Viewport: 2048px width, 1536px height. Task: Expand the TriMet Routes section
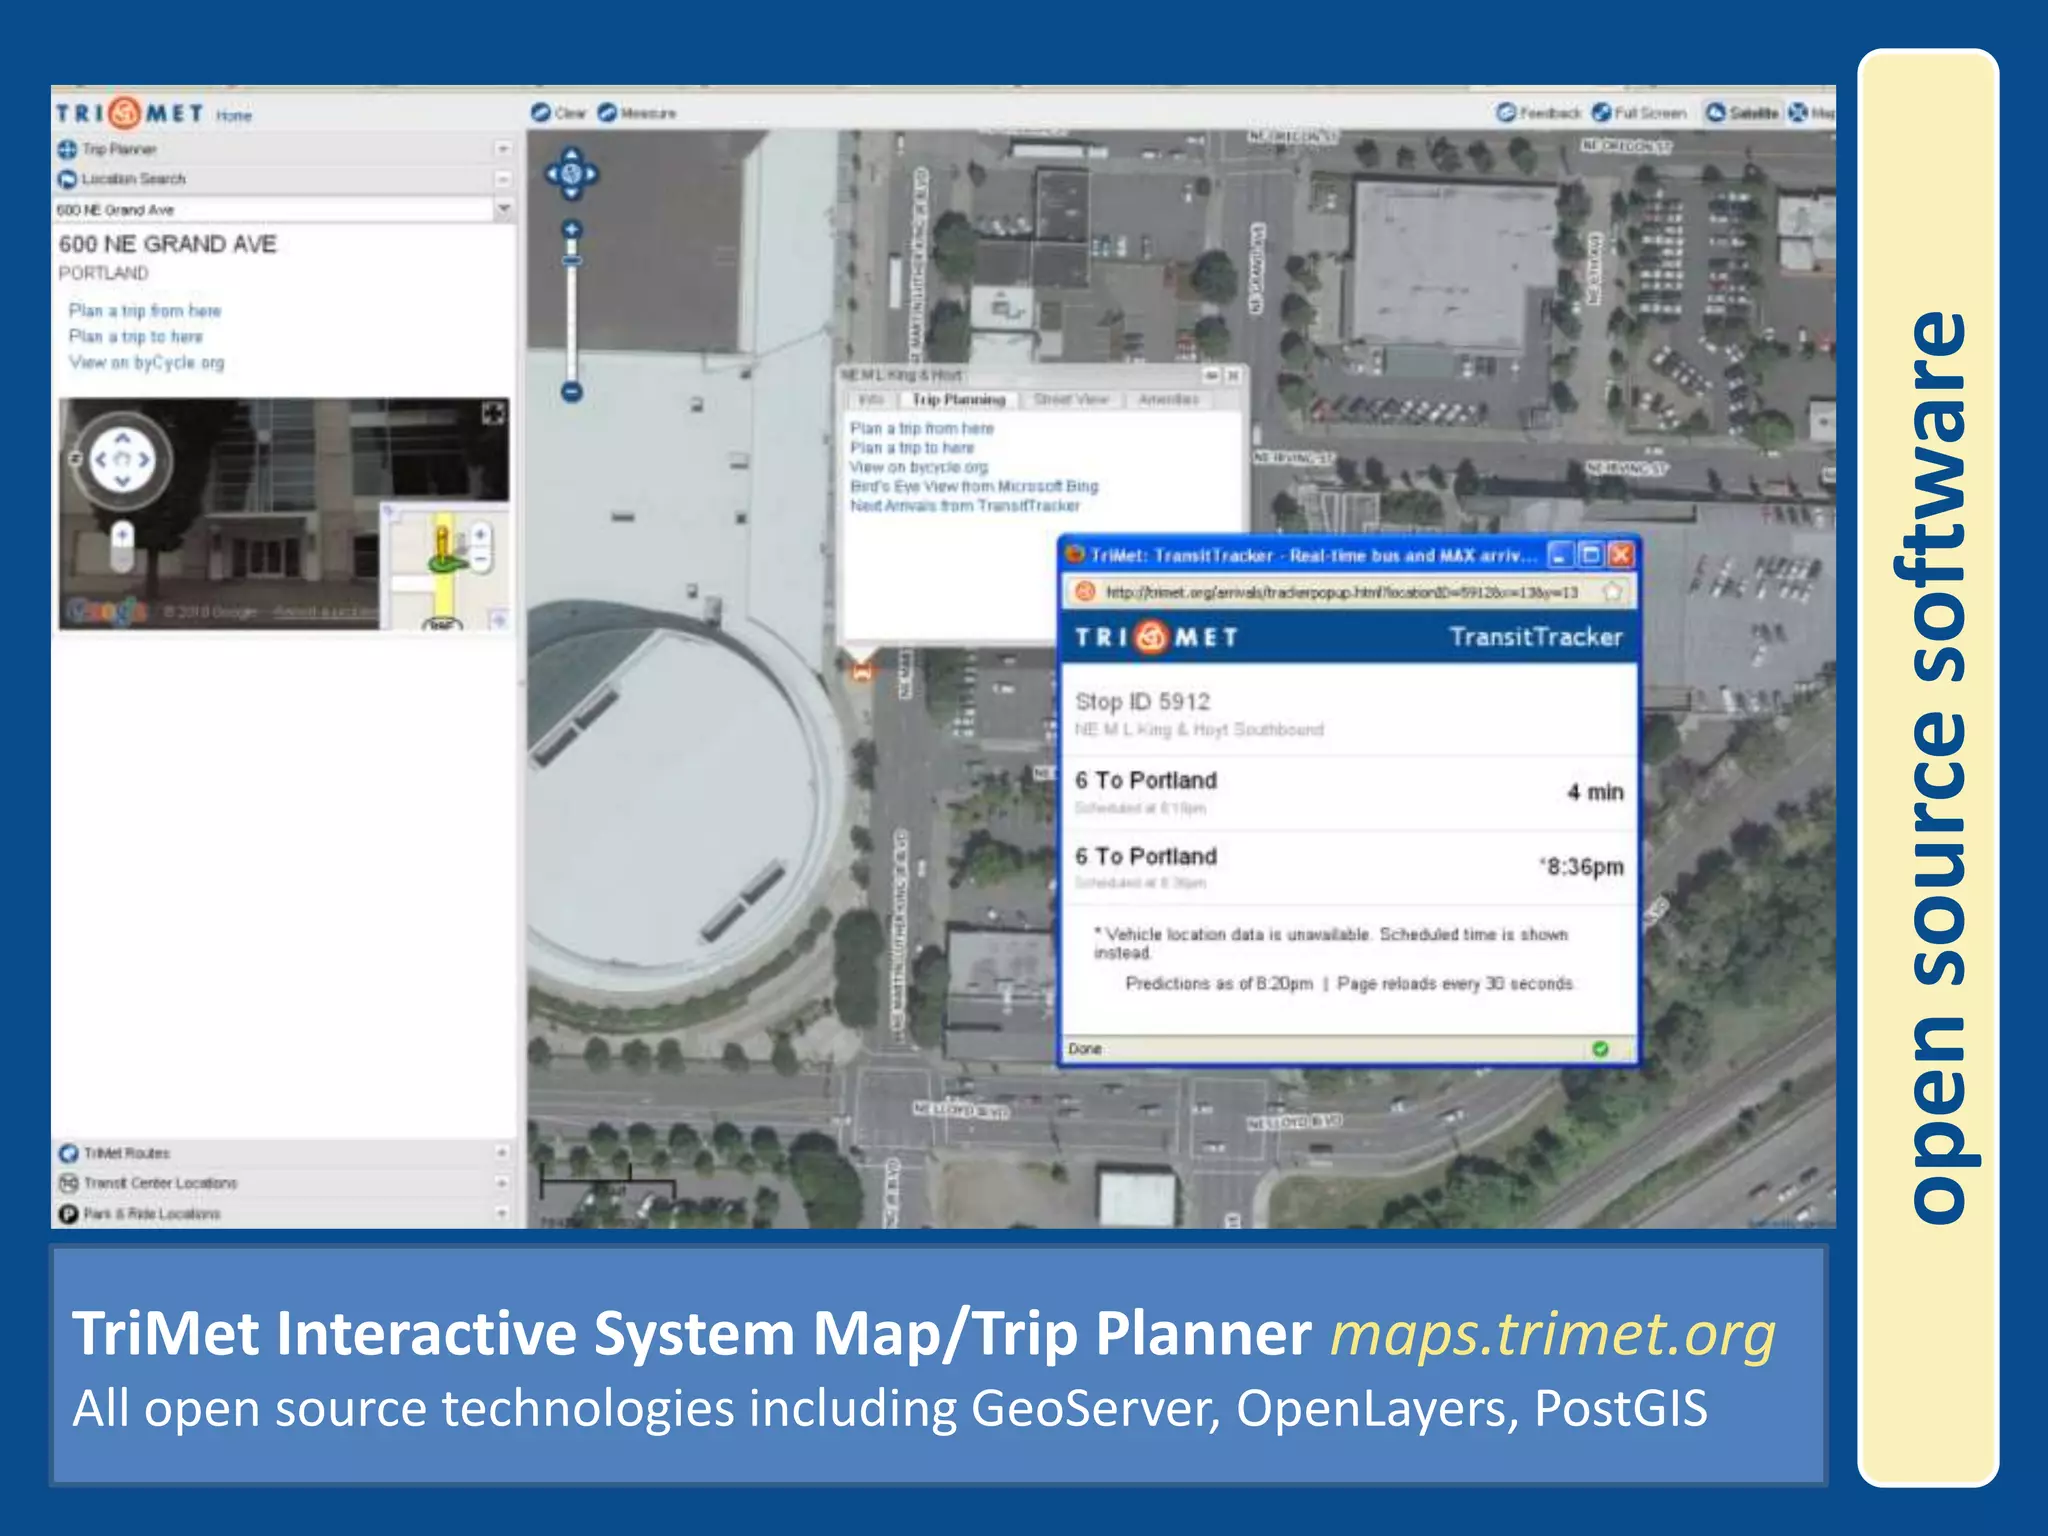coord(501,1153)
